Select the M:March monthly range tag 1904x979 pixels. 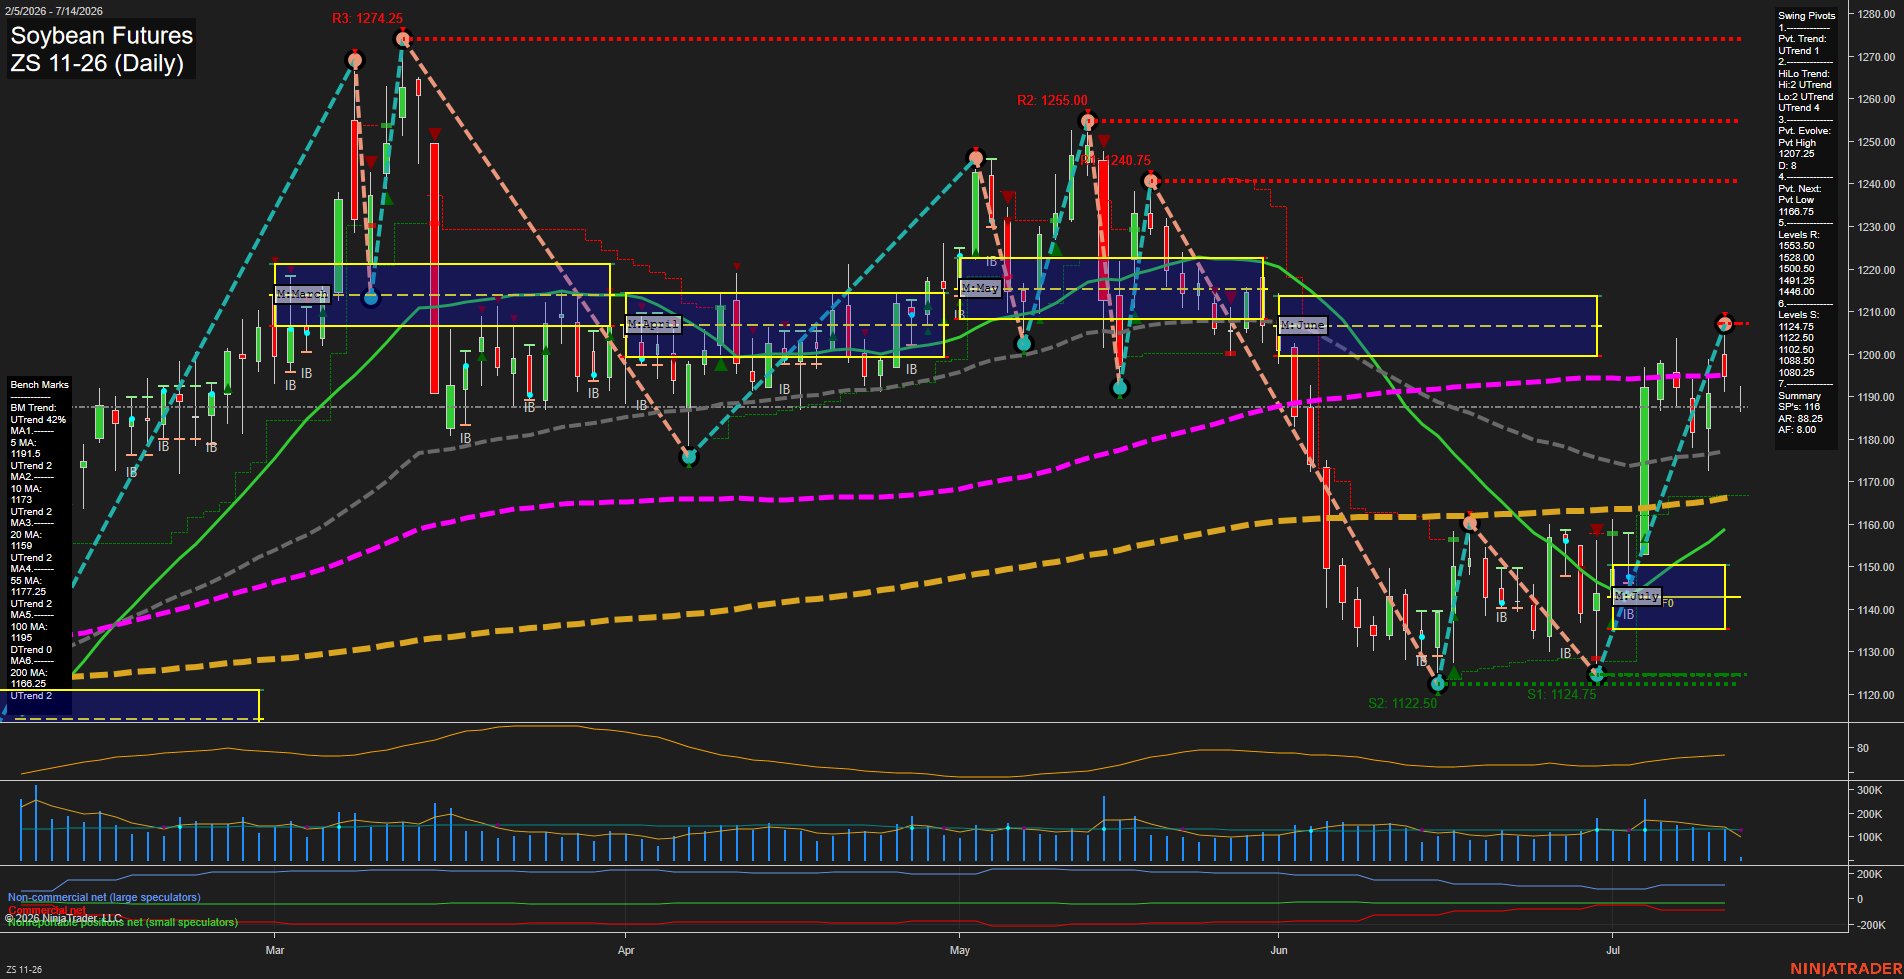[x=302, y=294]
